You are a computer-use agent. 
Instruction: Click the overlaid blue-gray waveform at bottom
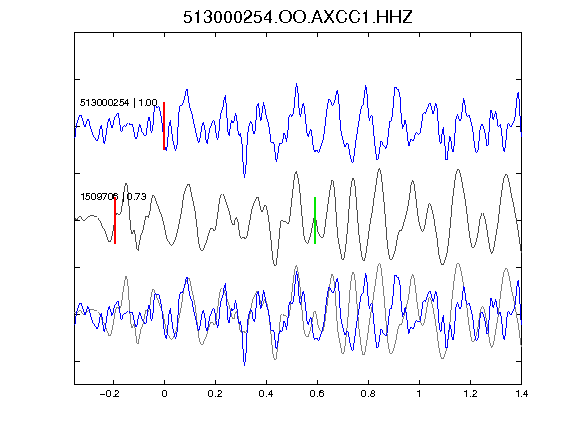point(298,314)
